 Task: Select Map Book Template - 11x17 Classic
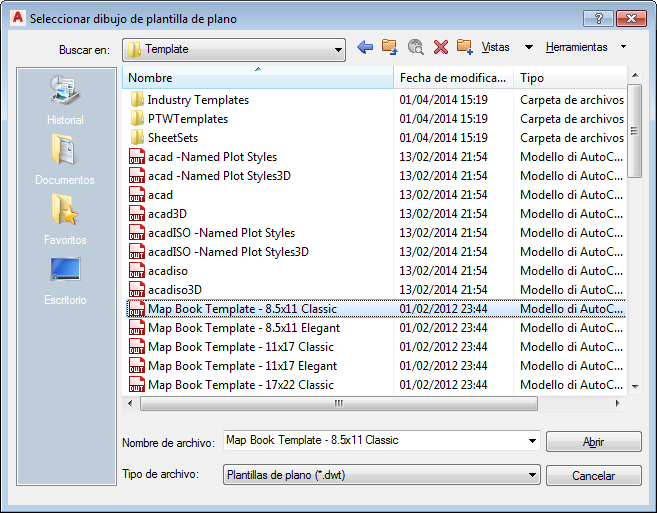point(241,347)
